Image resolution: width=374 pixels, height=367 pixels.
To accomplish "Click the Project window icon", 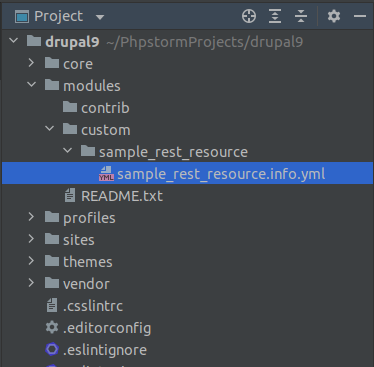I will pos(22,17).
